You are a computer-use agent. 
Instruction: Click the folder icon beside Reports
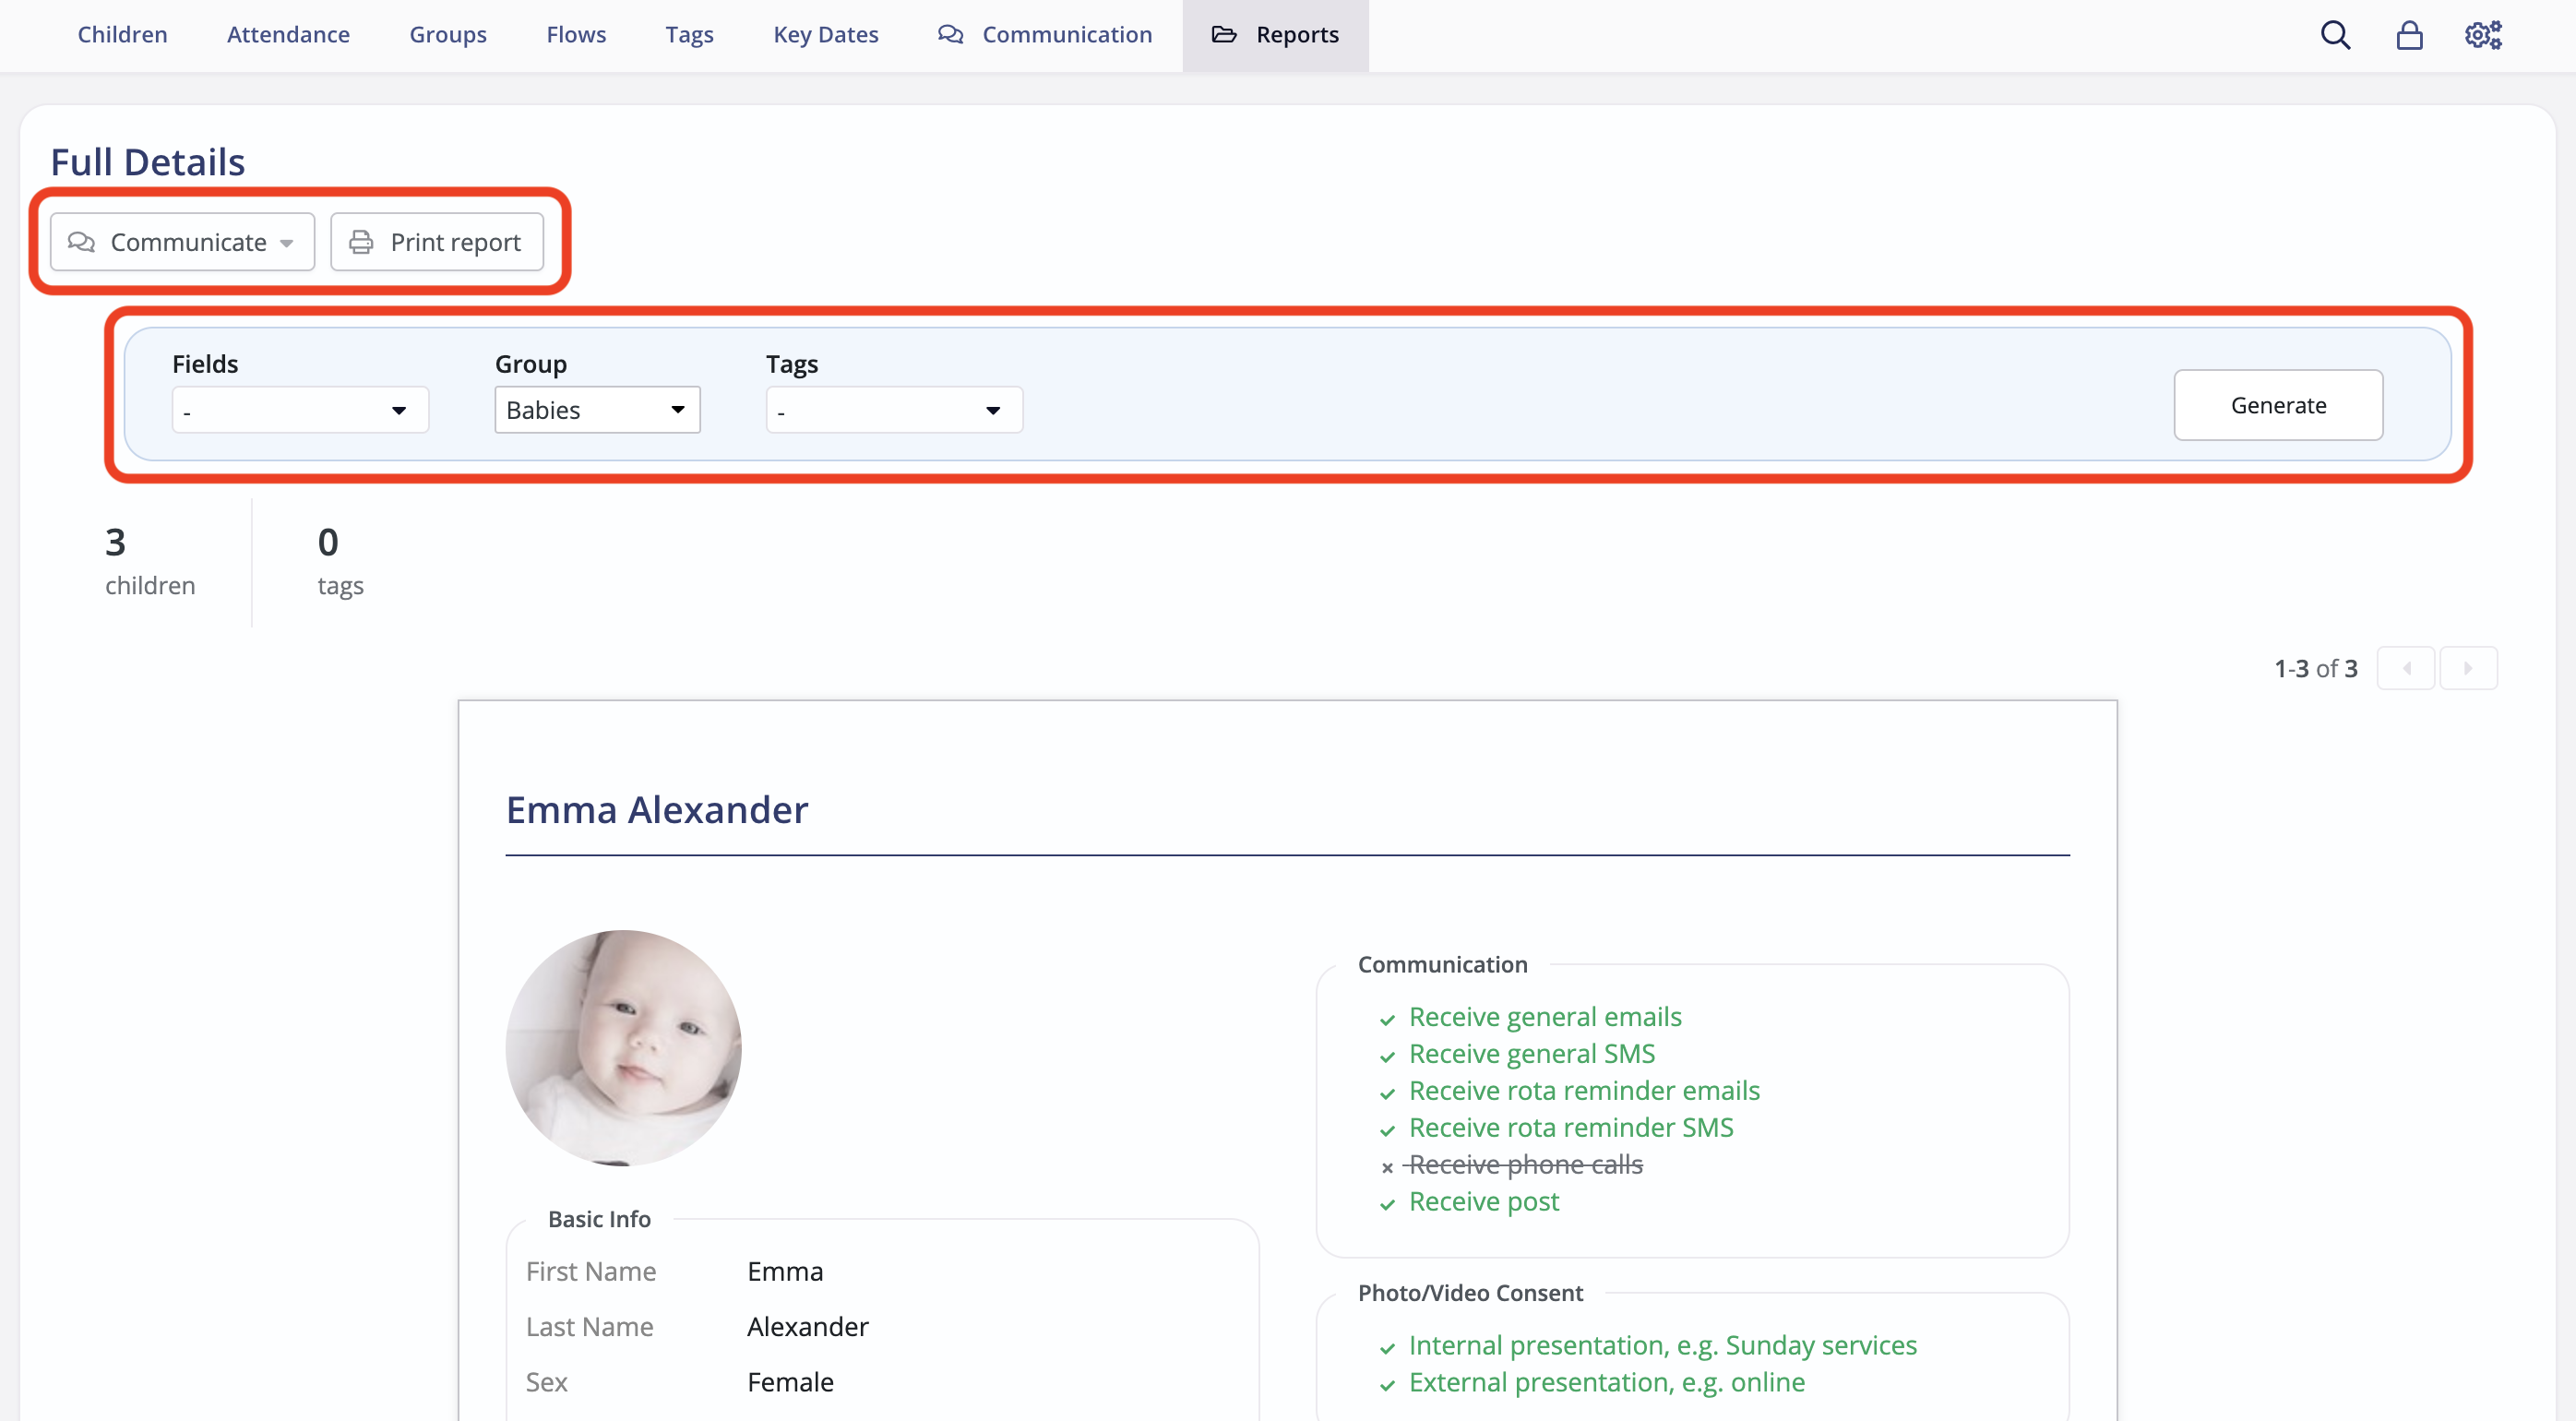click(x=1224, y=35)
